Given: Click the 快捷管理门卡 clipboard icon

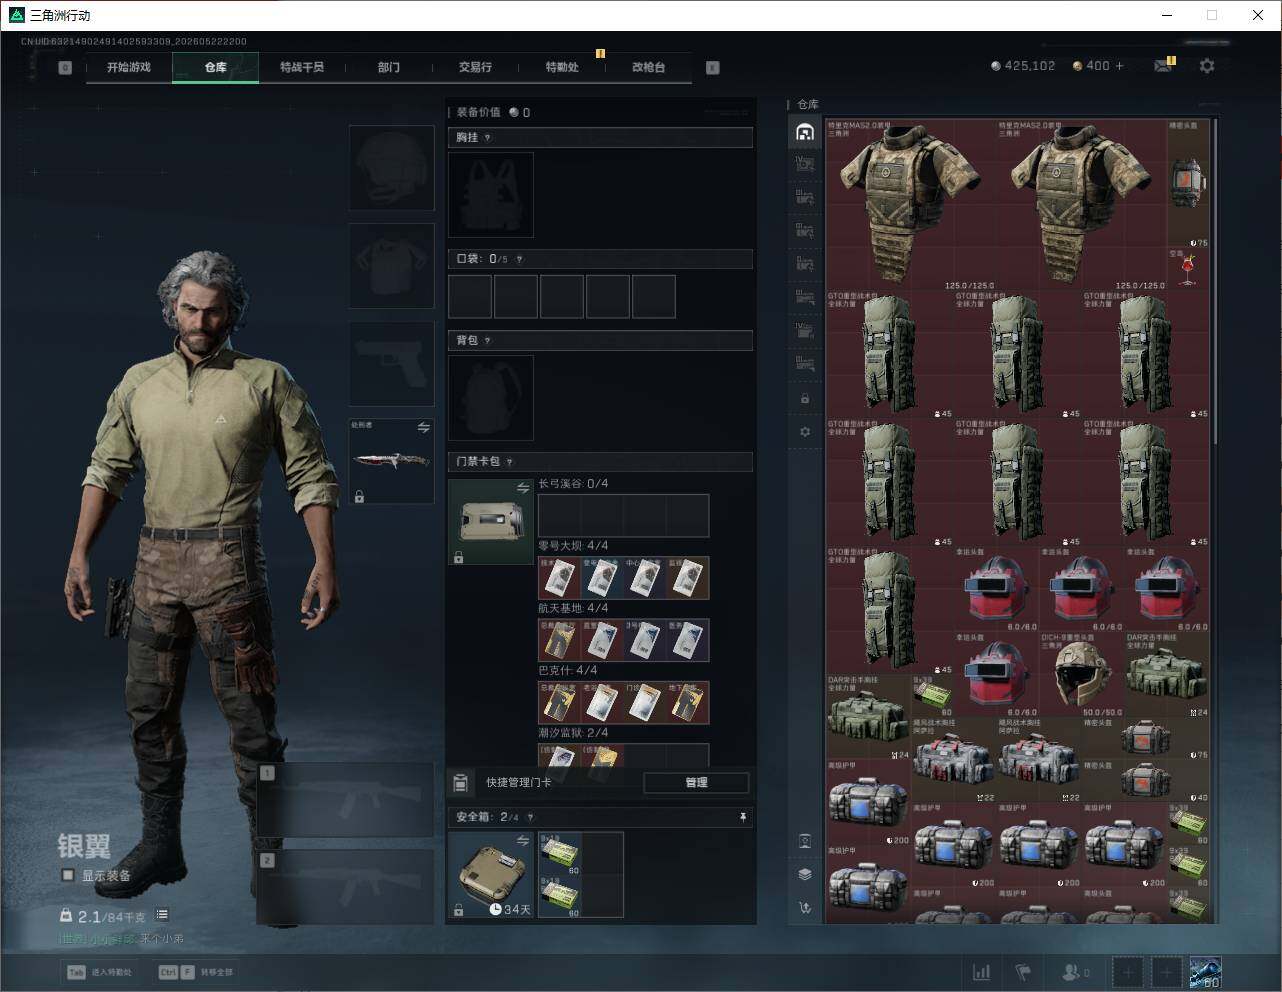Looking at the screenshot, I should (x=461, y=783).
